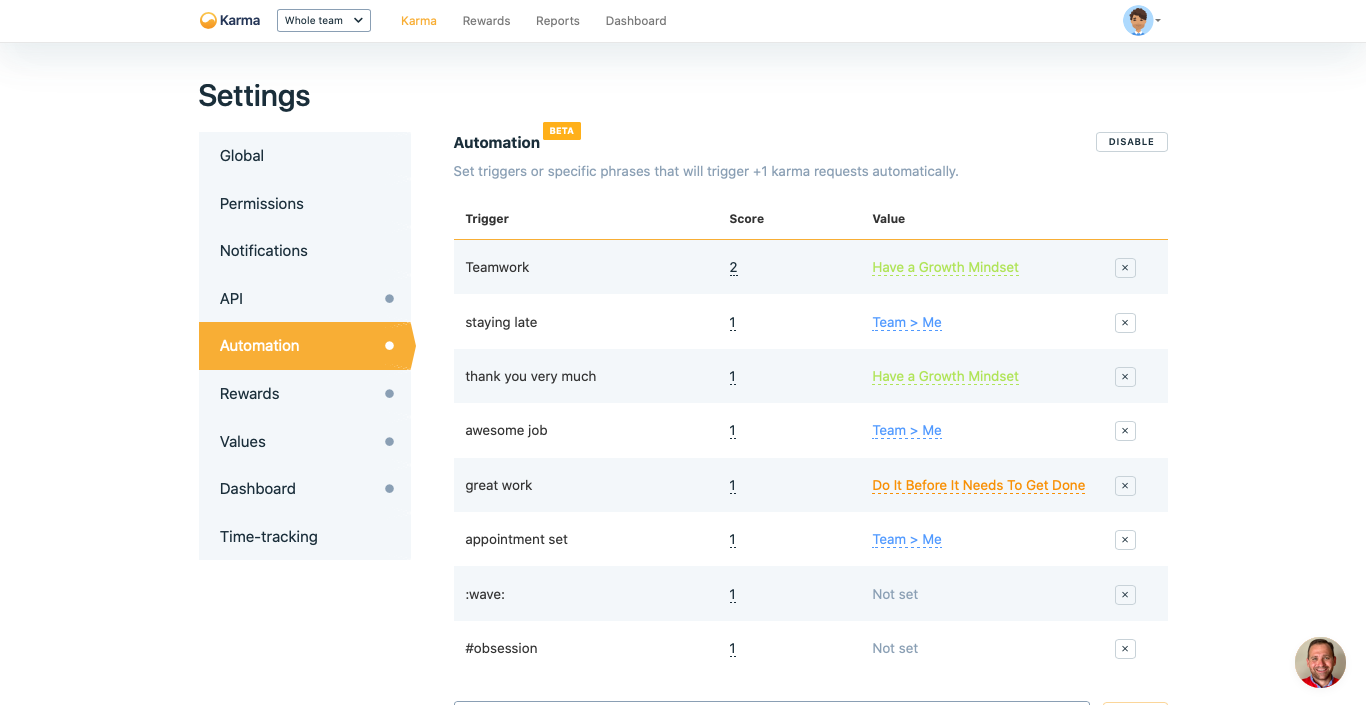Viewport: 1366px width, 705px height.
Task: Edit great work score
Action: [x=733, y=486]
